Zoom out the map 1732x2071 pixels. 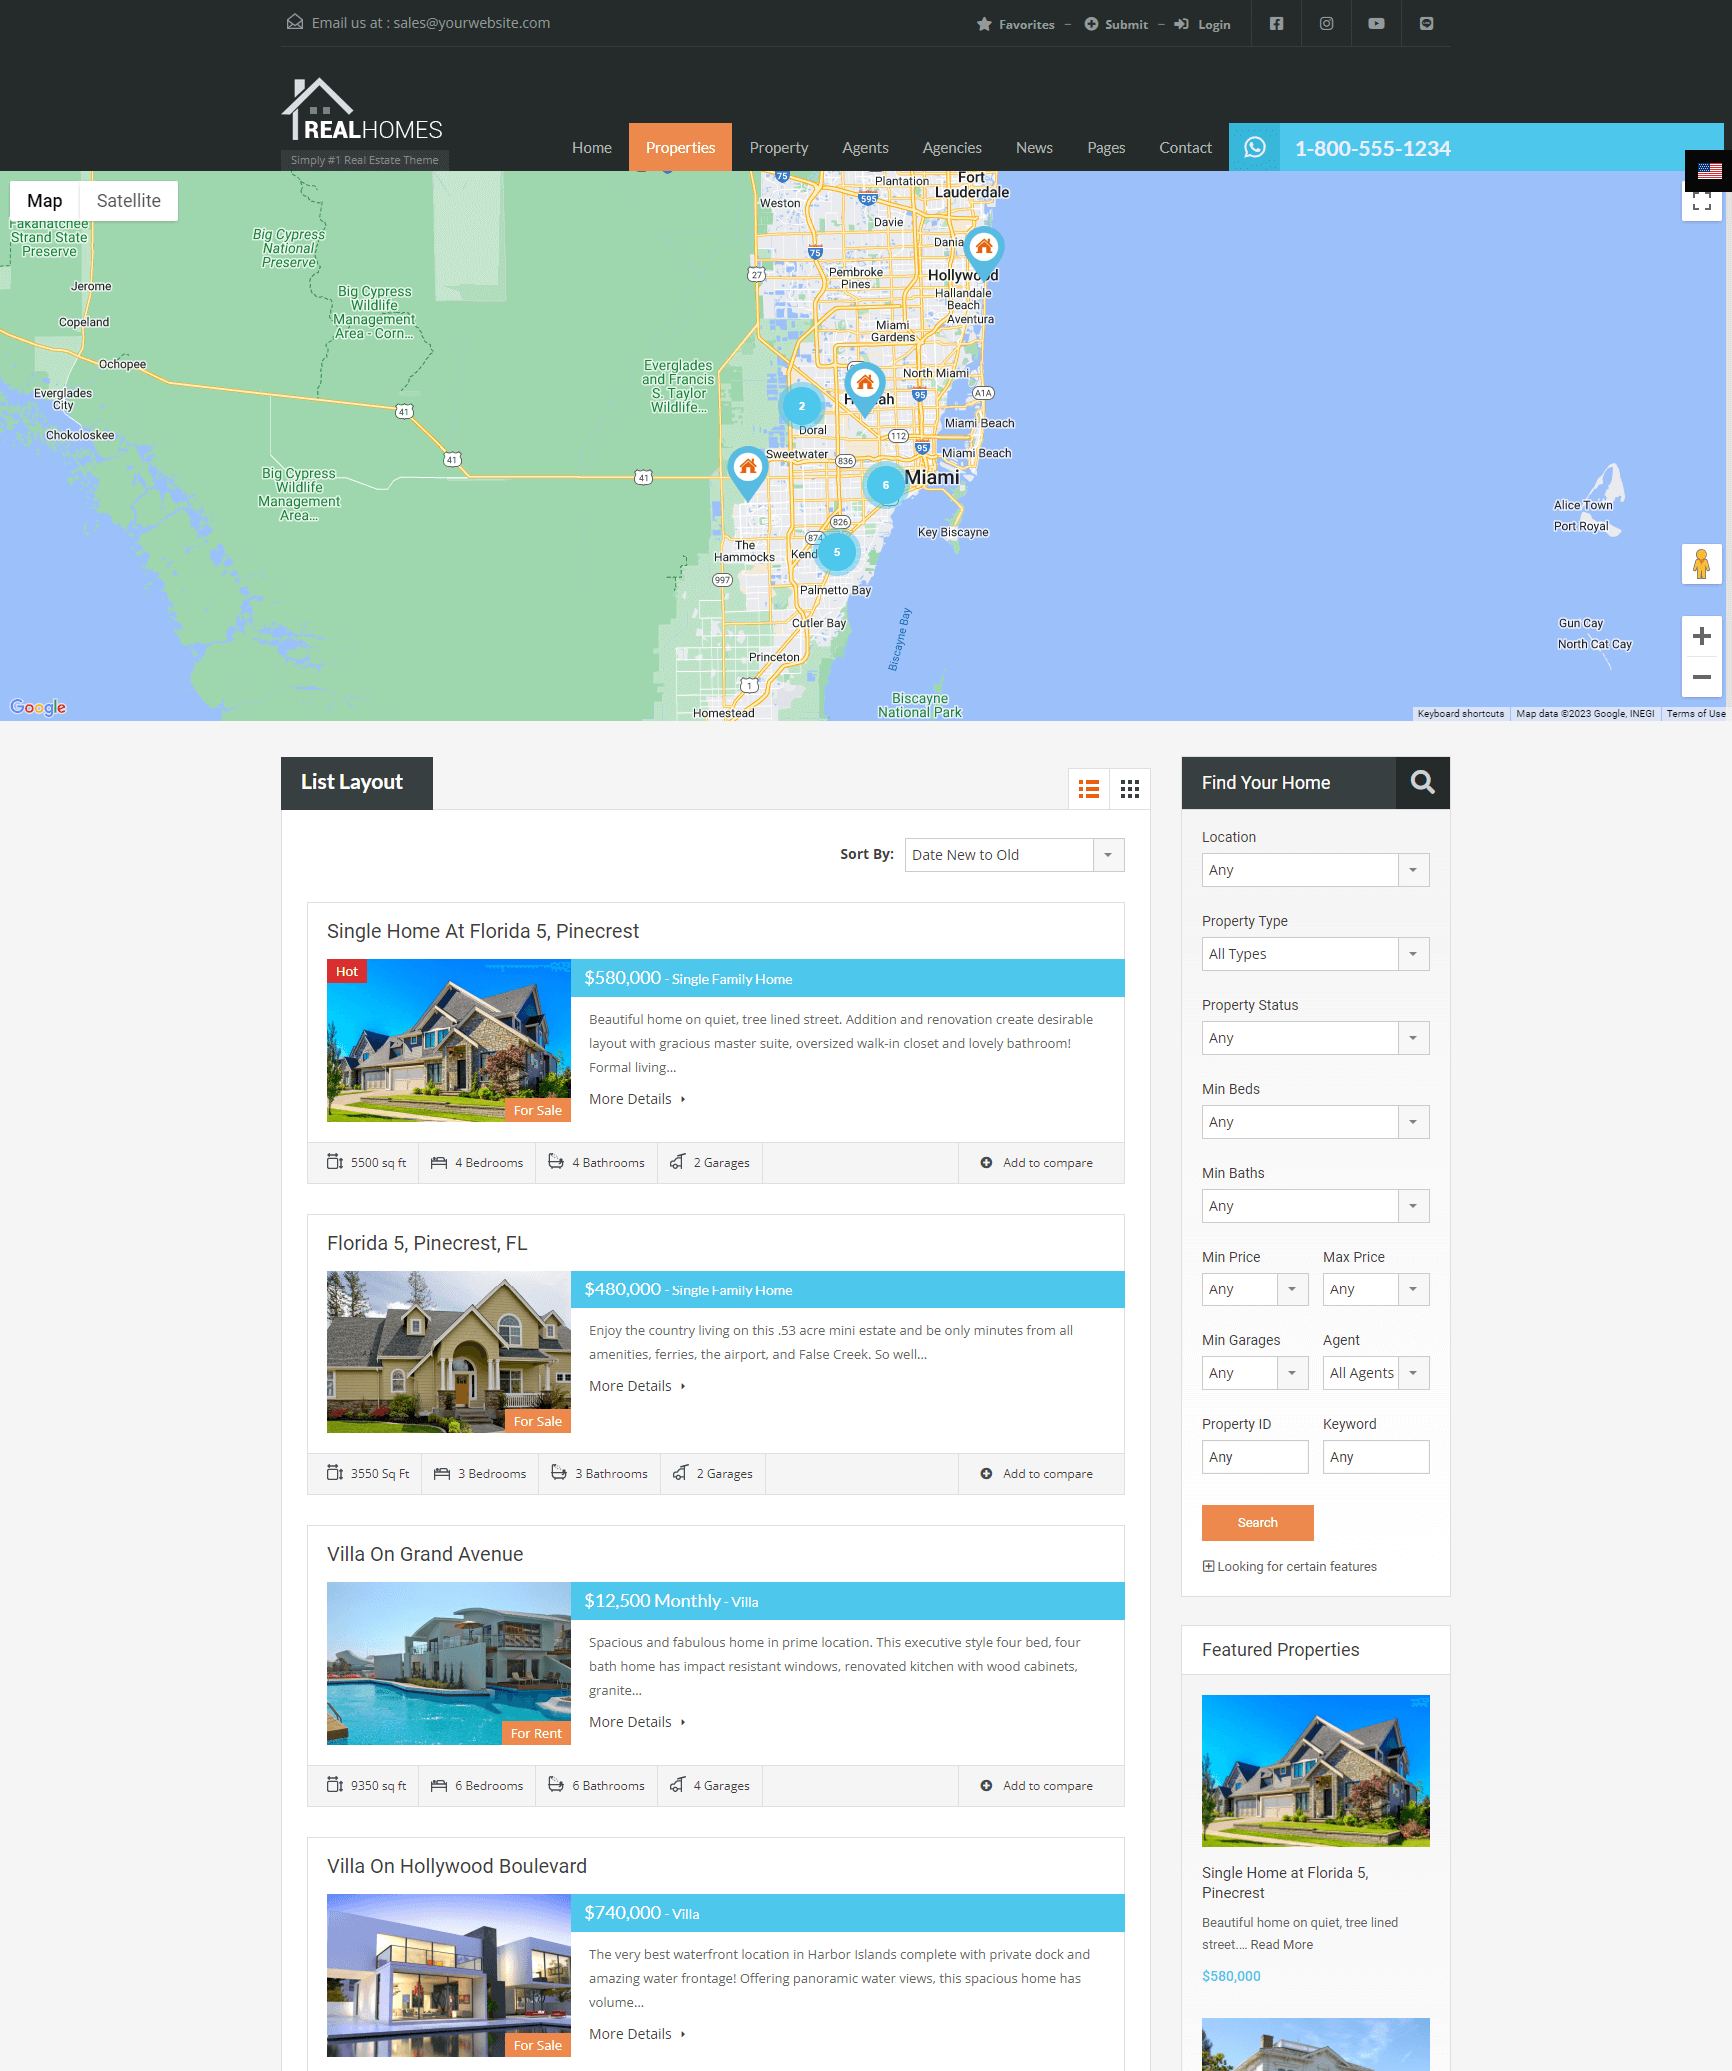pyautogui.click(x=1701, y=677)
